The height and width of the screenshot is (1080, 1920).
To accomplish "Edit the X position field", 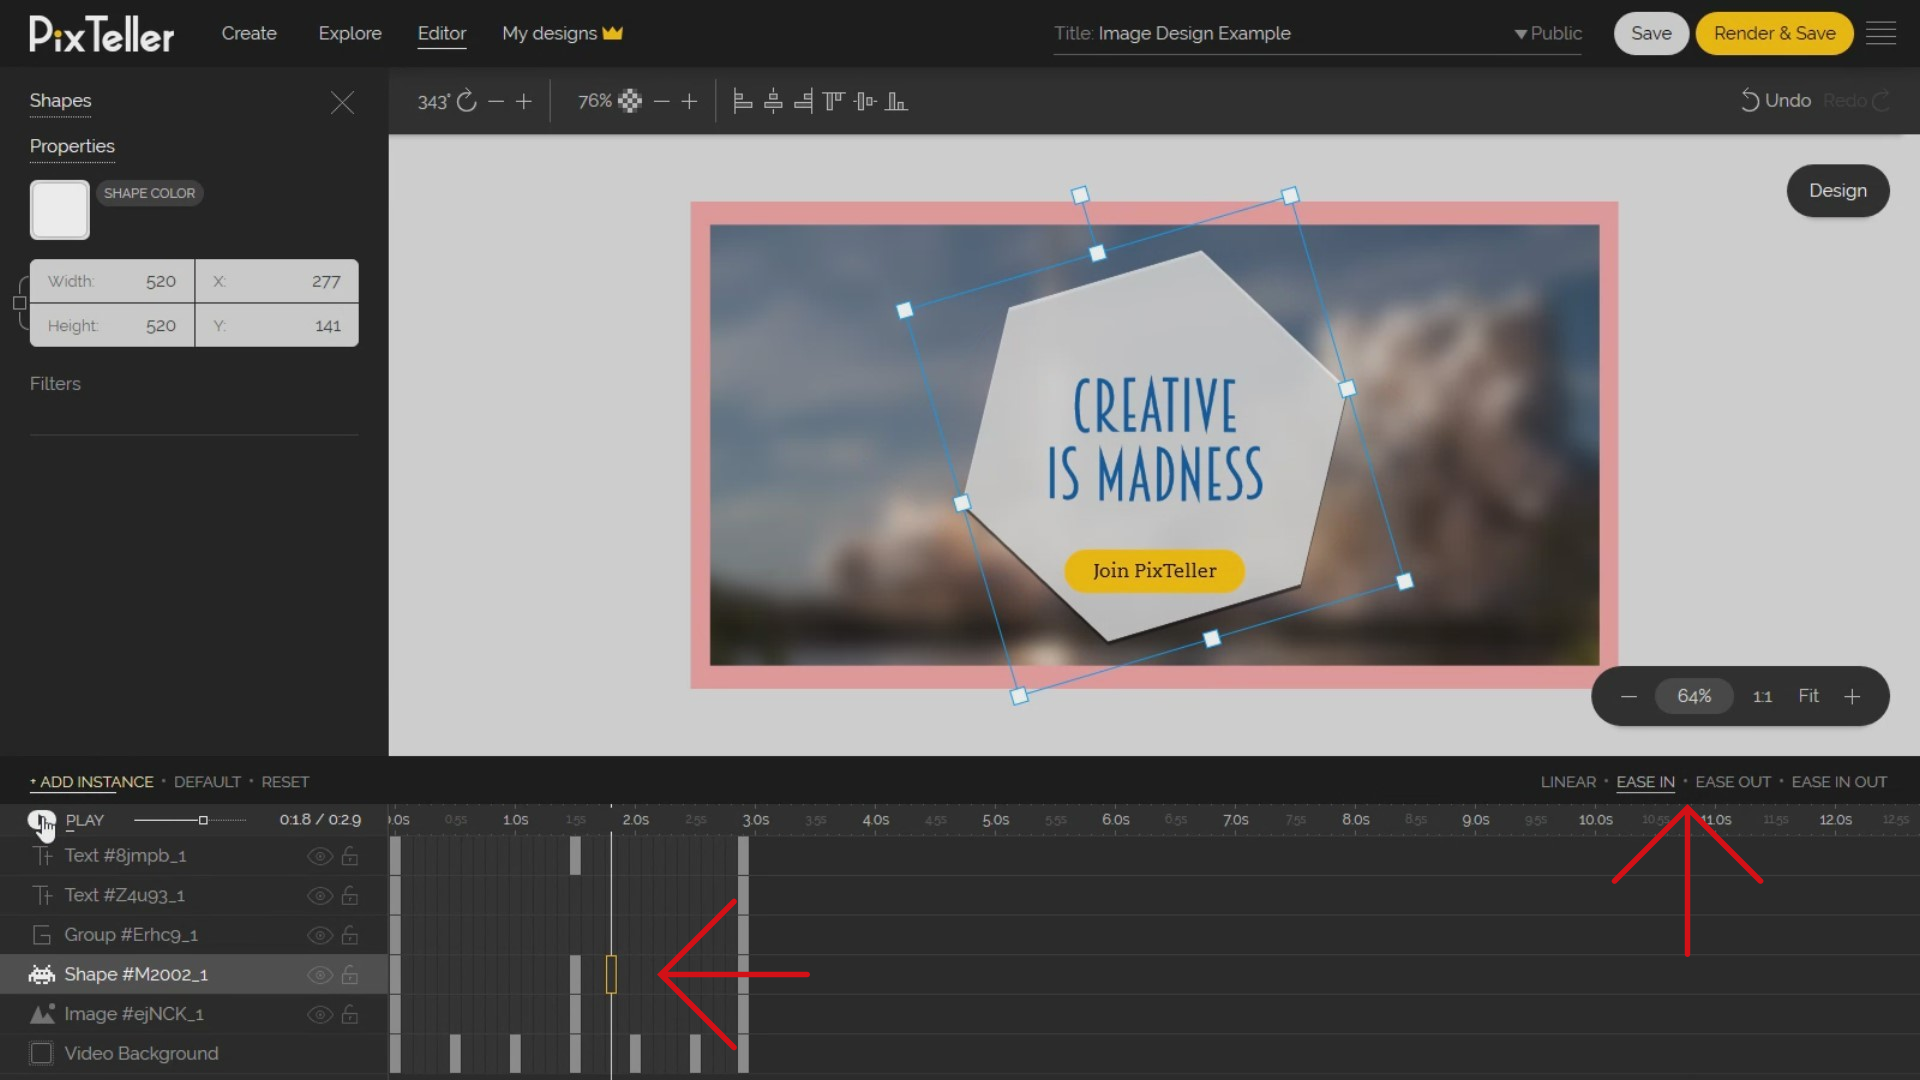I will click(277, 281).
